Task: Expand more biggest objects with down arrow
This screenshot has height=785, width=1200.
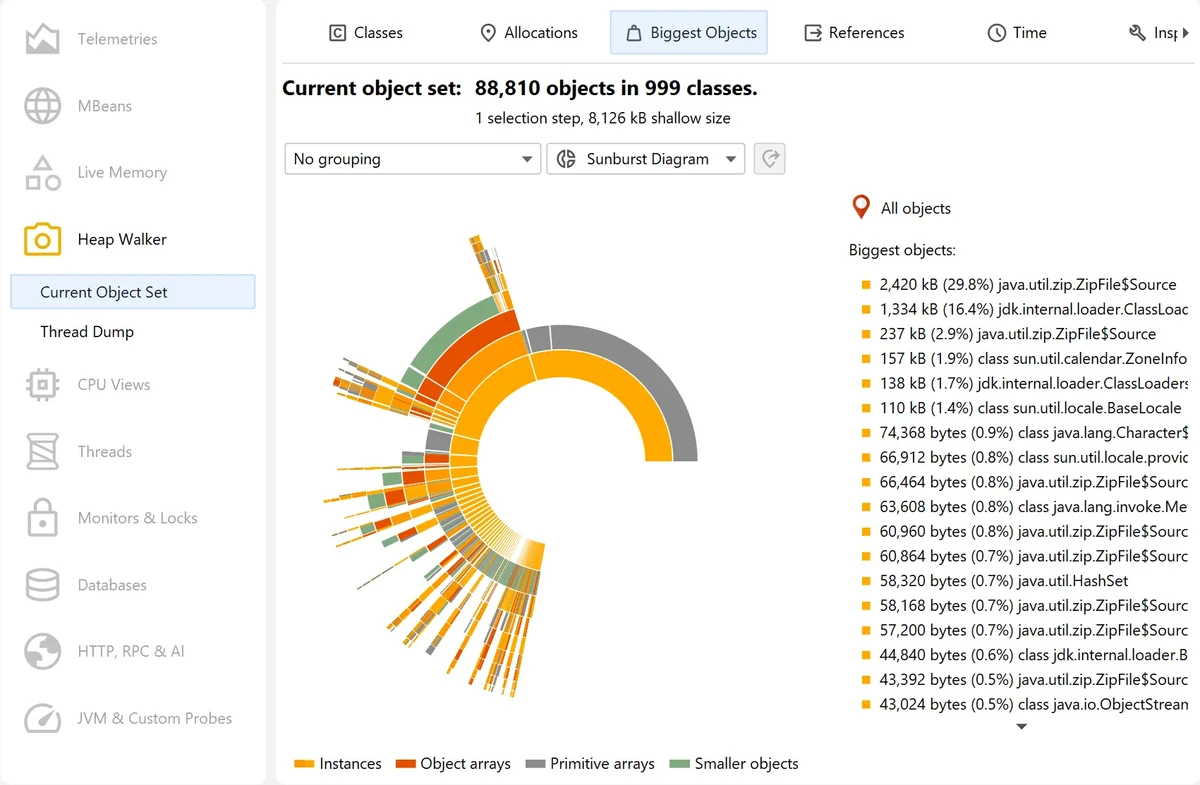Action: pos(1021,727)
